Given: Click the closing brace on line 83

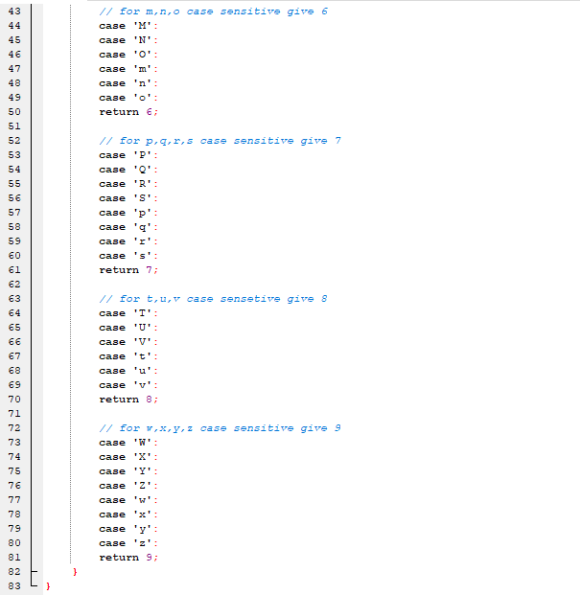Looking at the screenshot, I should tap(48, 586).
